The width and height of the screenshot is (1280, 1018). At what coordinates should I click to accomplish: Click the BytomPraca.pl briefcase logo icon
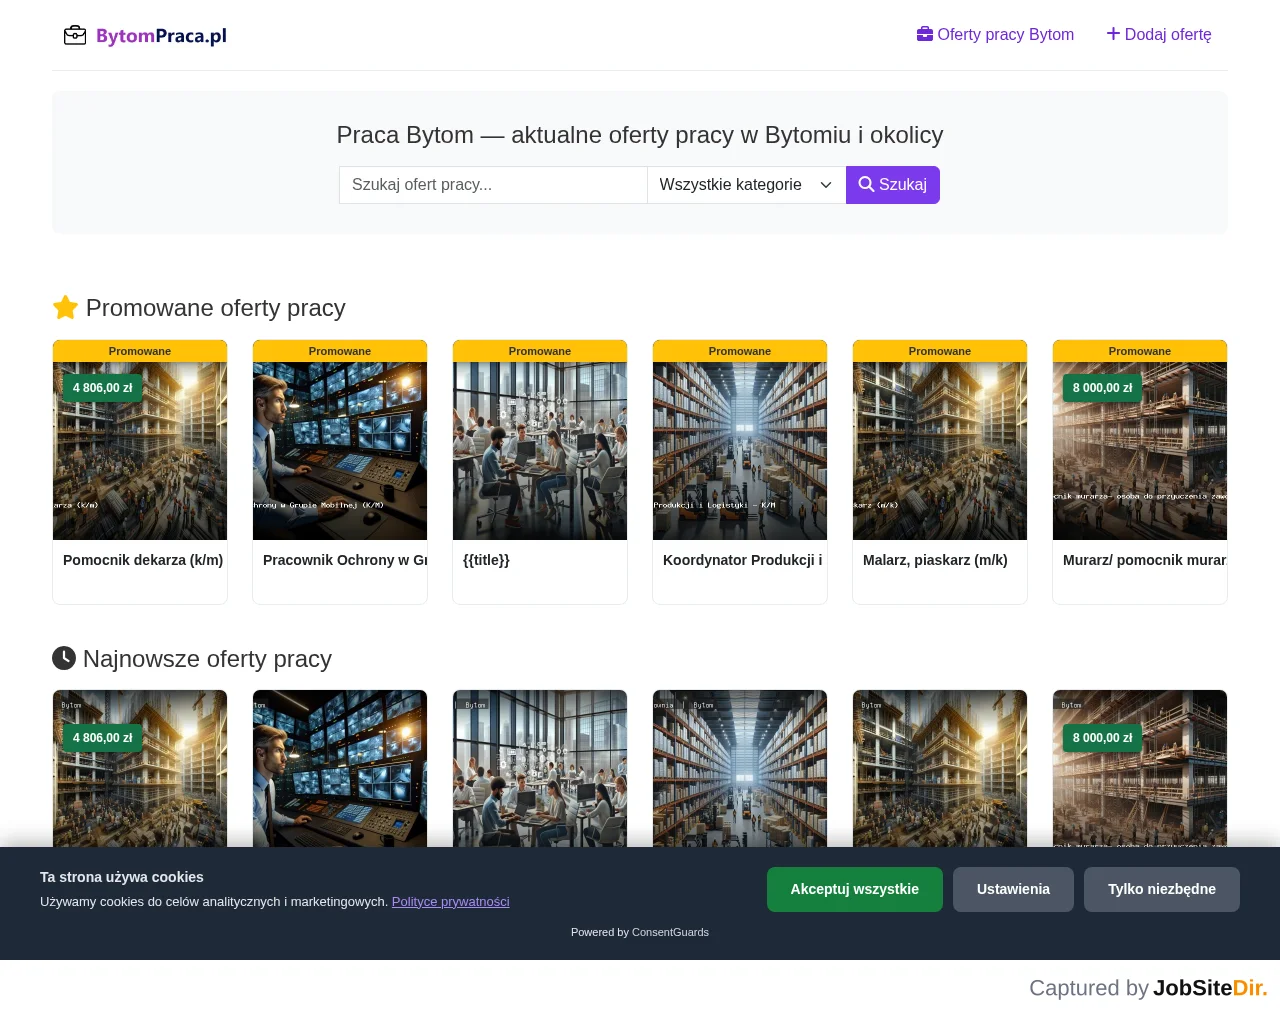click(75, 35)
